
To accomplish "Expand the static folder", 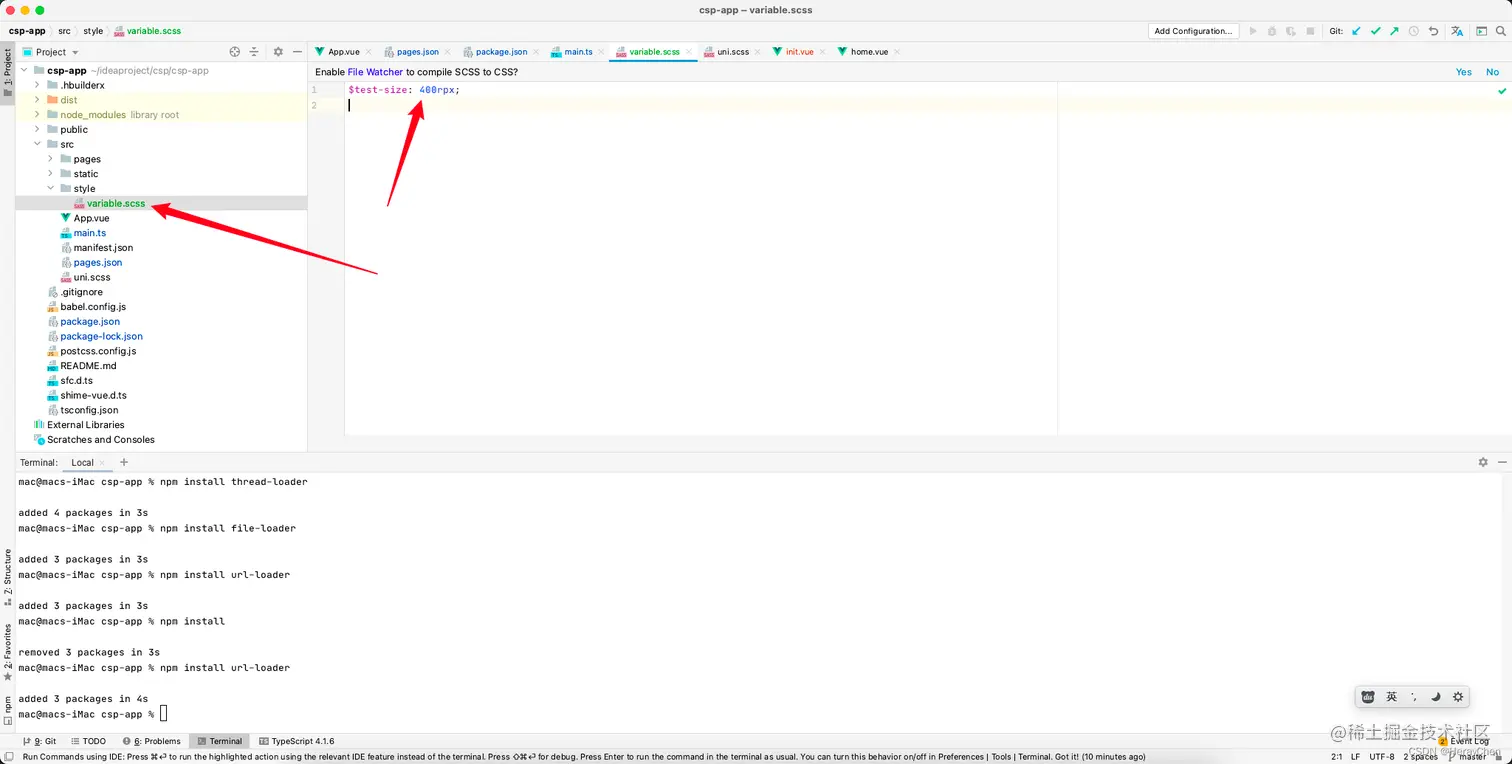I will (50, 174).
